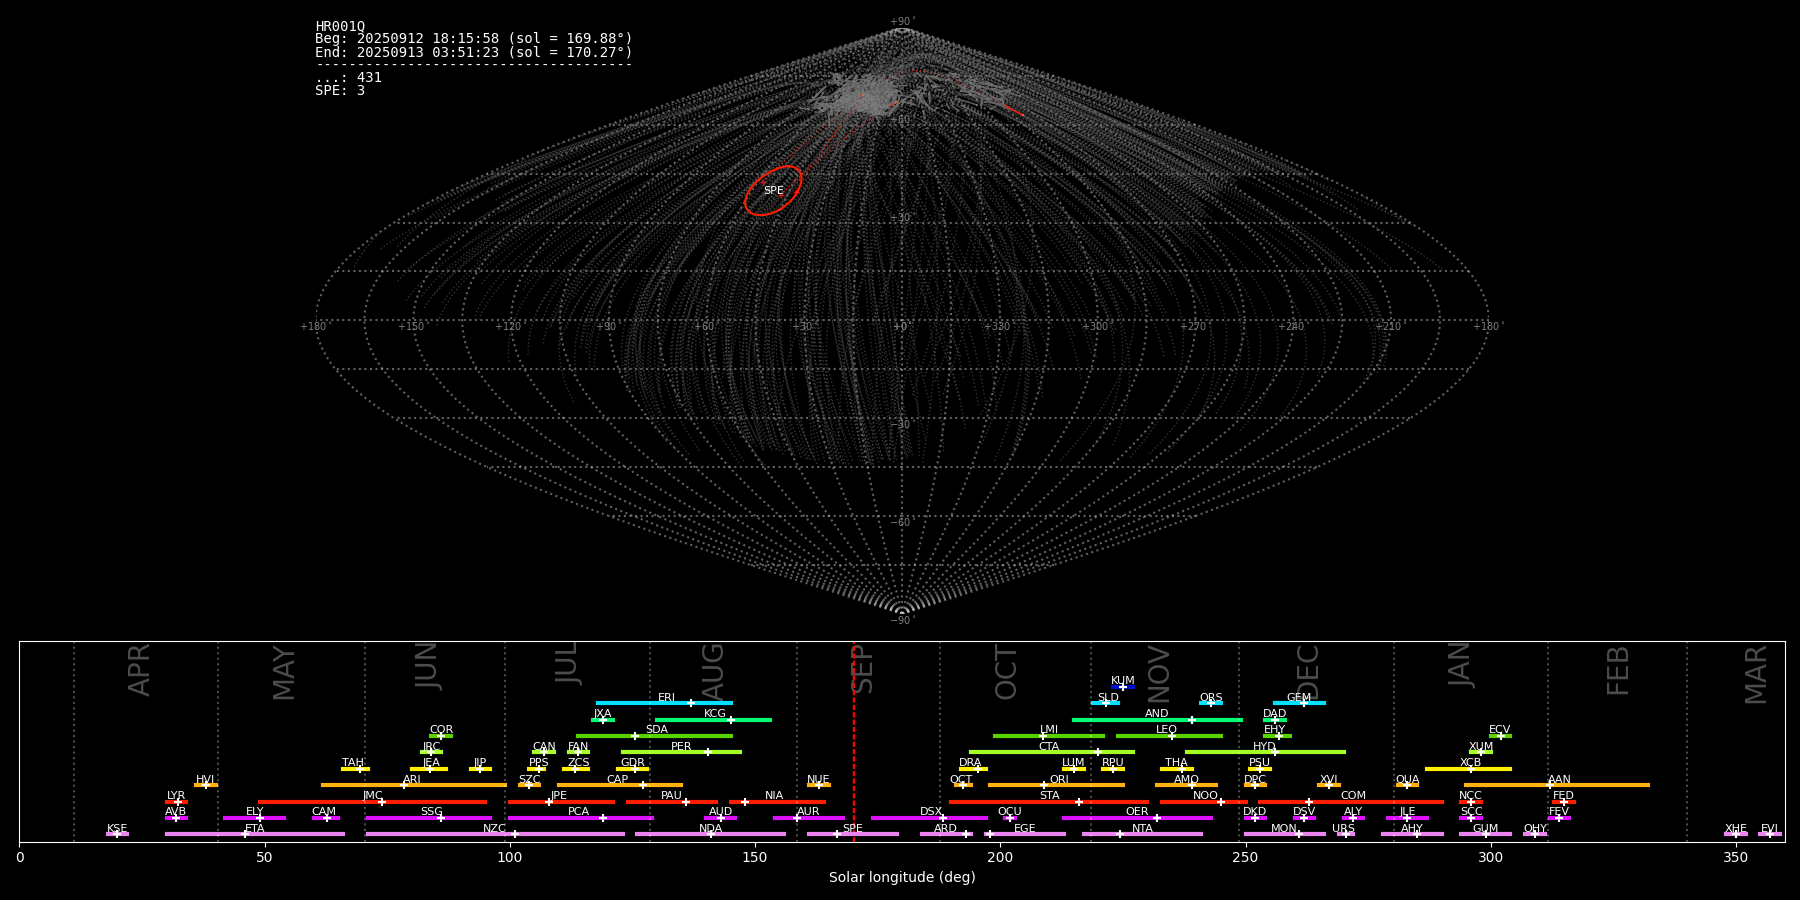Click the ARI shower label
1800x900 pixels.
pyautogui.click(x=411, y=779)
